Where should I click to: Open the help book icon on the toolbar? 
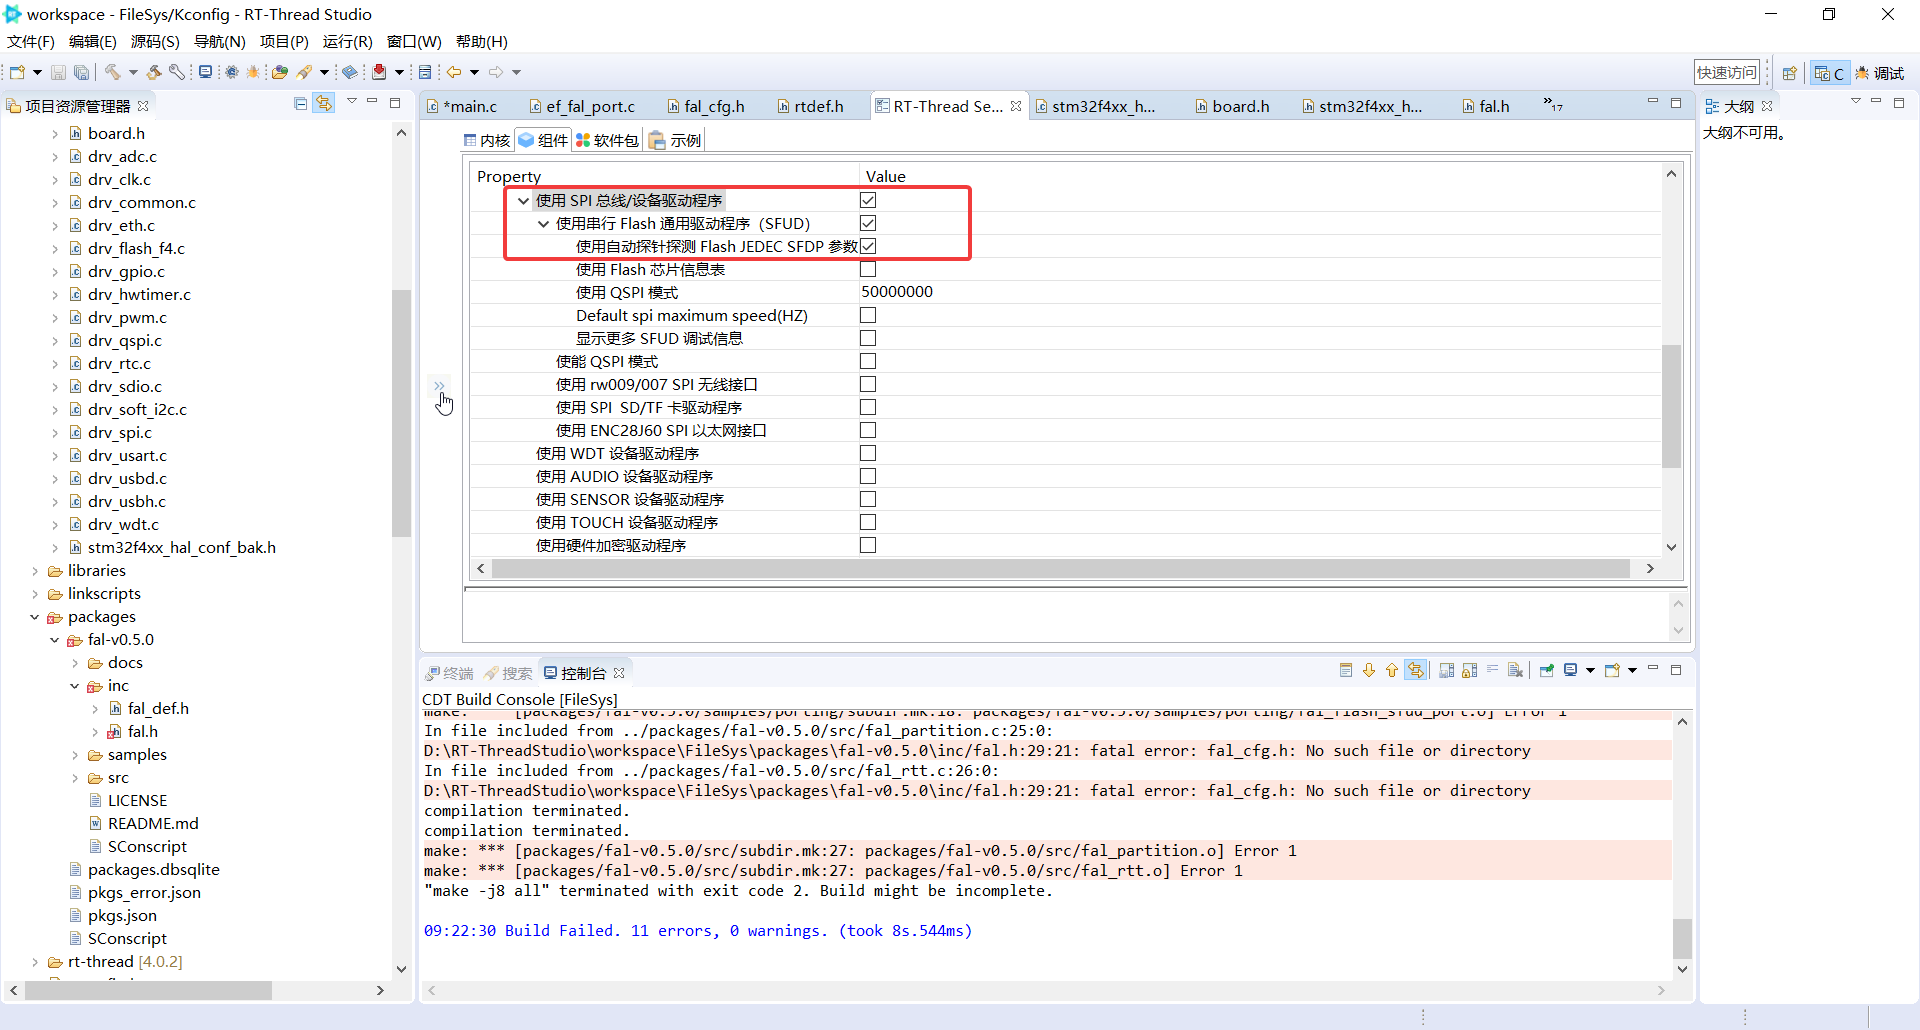pyautogui.click(x=349, y=71)
